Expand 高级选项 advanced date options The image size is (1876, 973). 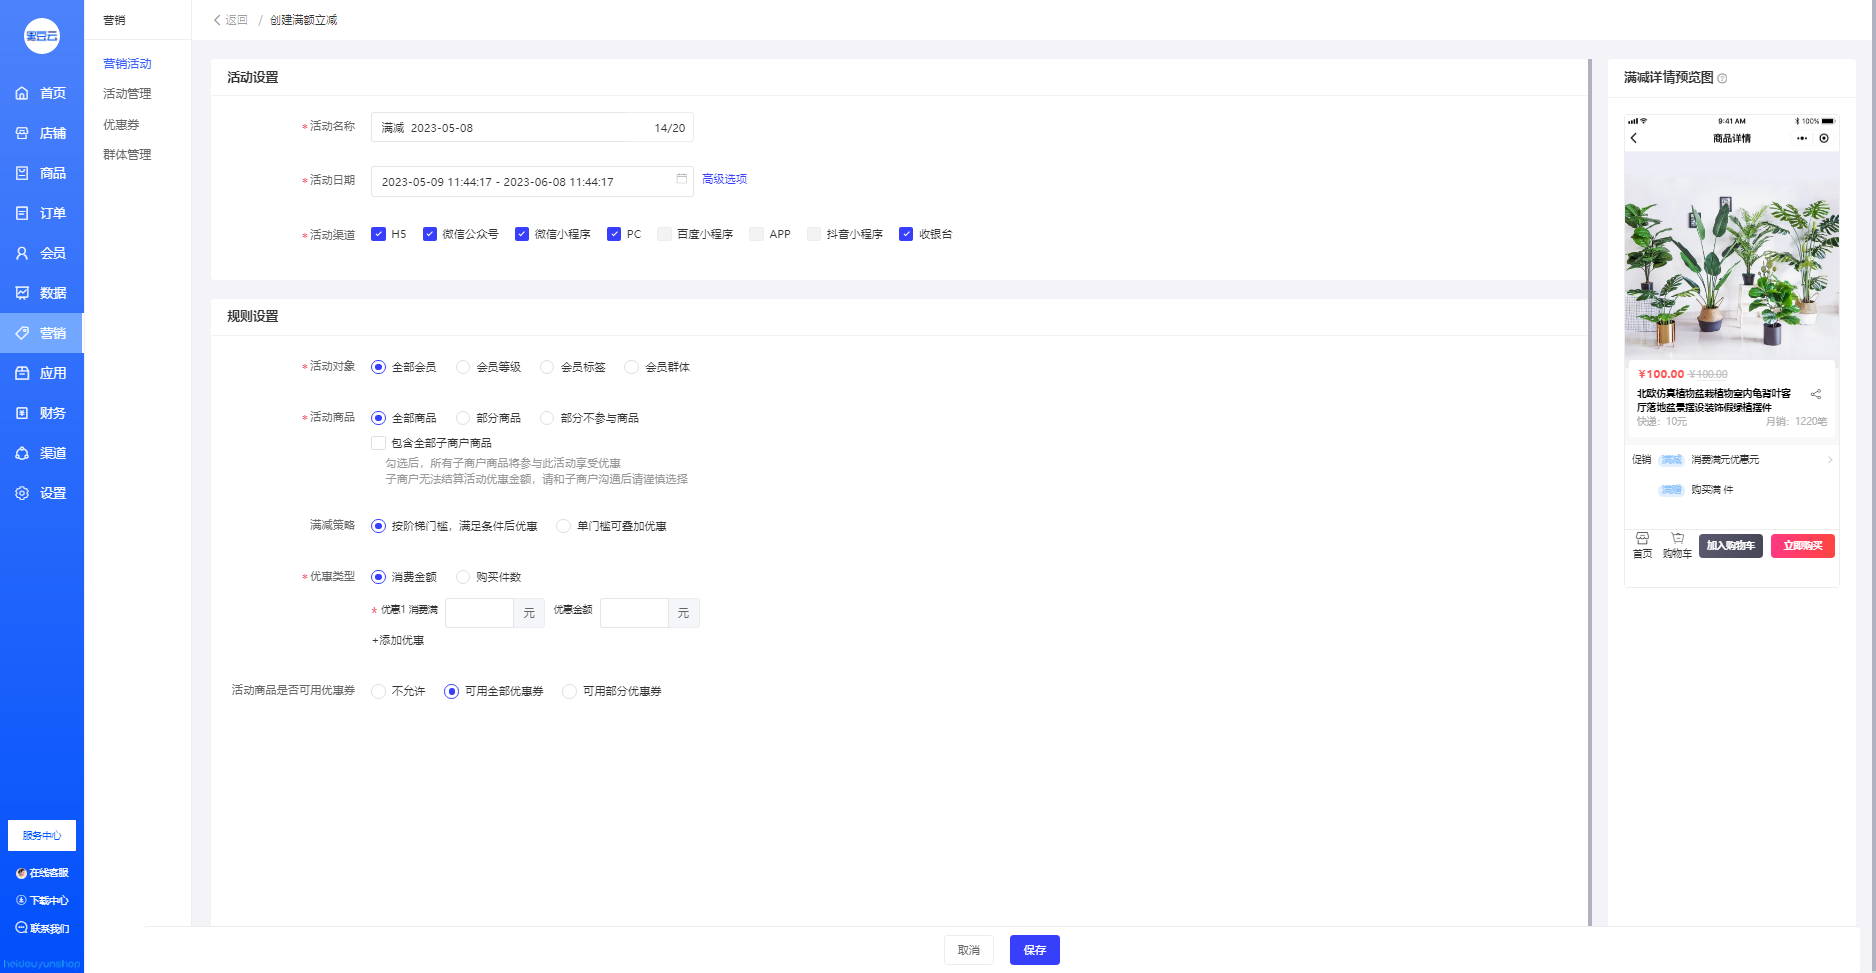click(x=724, y=179)
